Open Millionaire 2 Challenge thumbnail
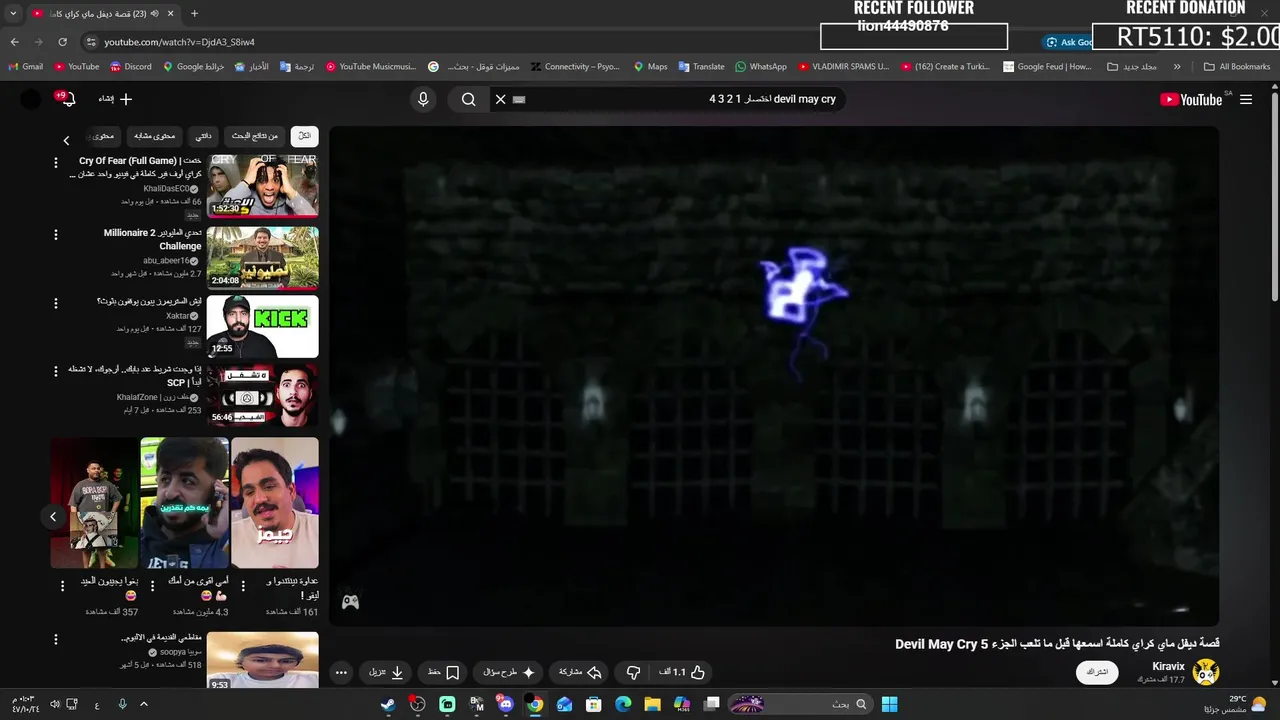 point(263,258)
